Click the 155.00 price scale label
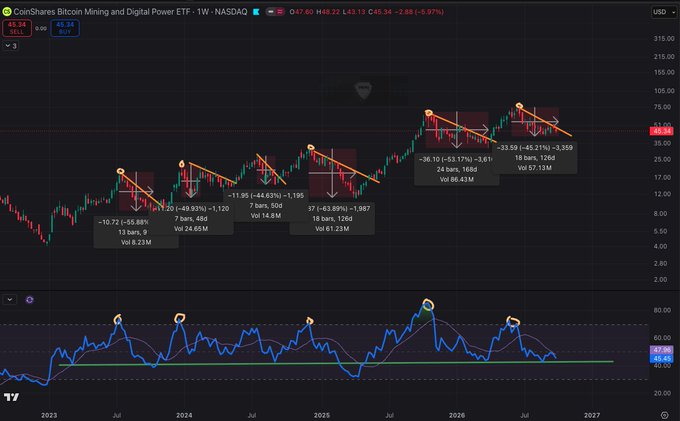 pos(664,72)
